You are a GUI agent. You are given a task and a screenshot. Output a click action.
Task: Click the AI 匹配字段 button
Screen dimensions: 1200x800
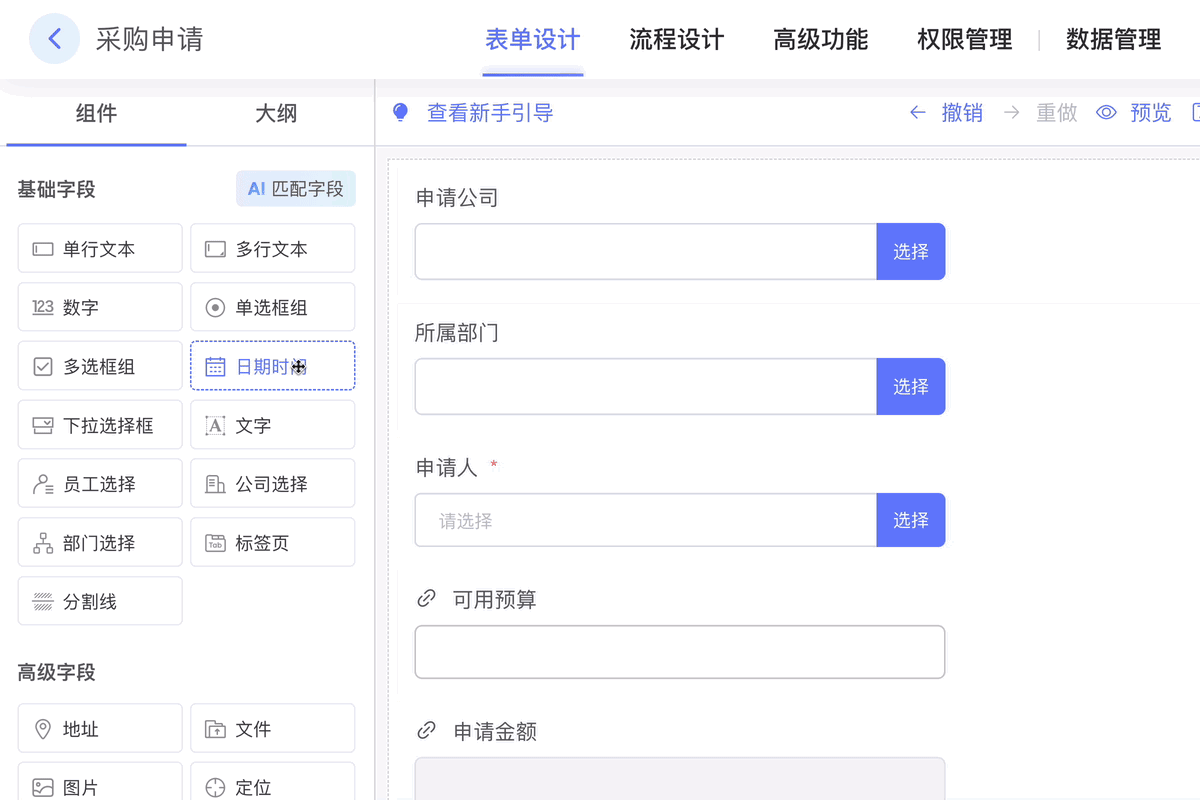coord(295,188)
